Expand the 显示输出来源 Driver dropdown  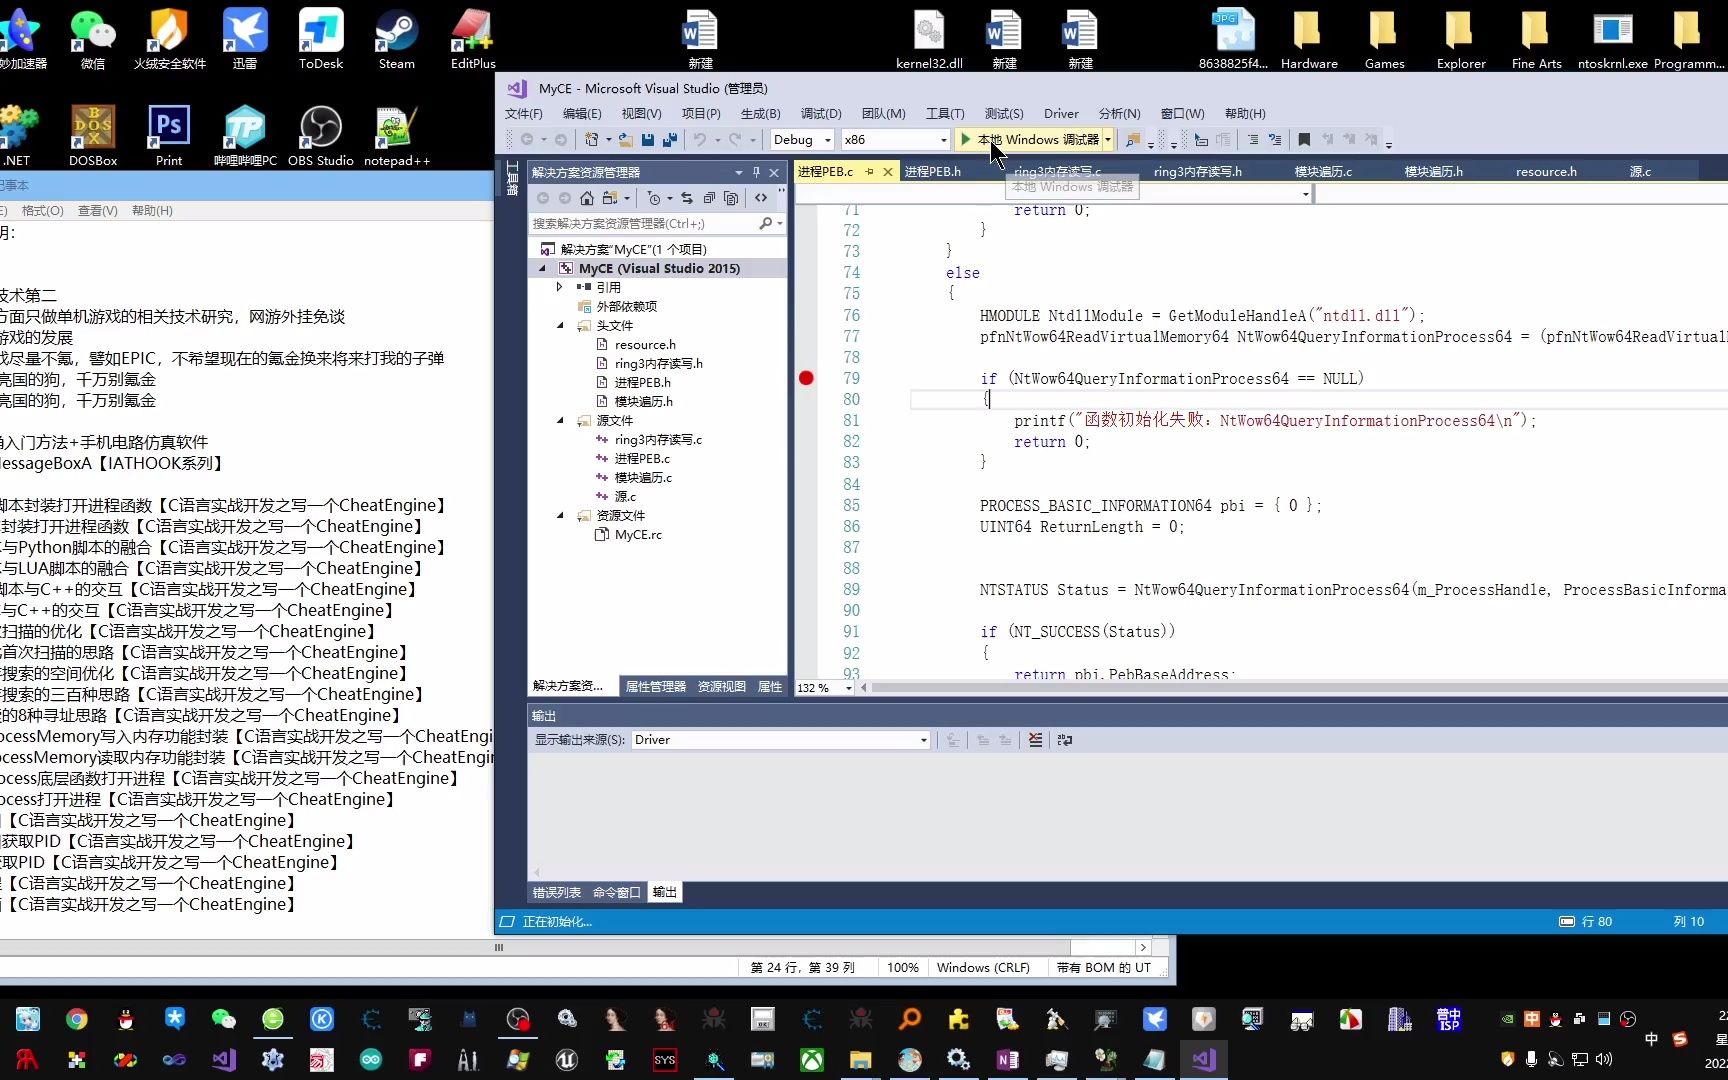pos(921,740)
